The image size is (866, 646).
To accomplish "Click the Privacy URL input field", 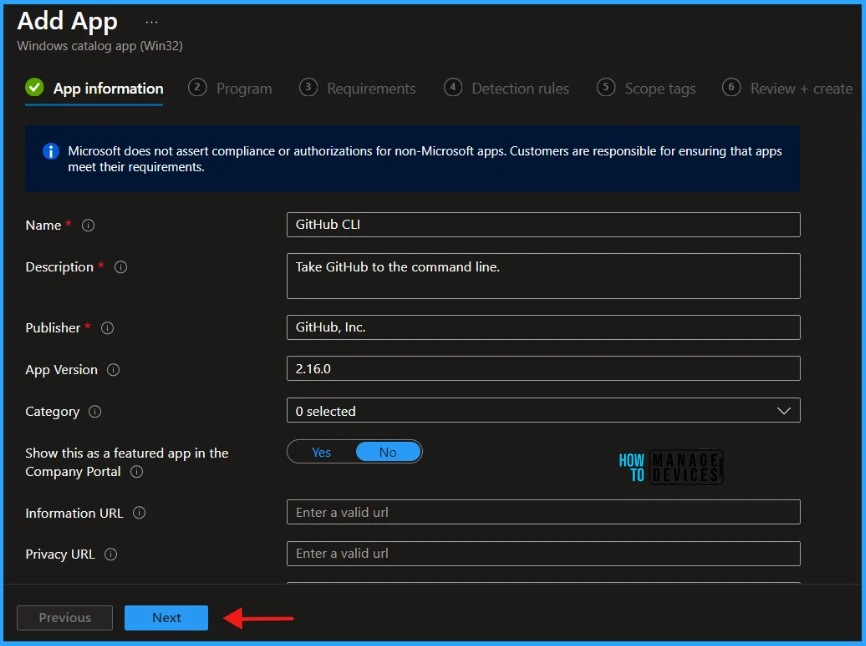I will (543, 553).
